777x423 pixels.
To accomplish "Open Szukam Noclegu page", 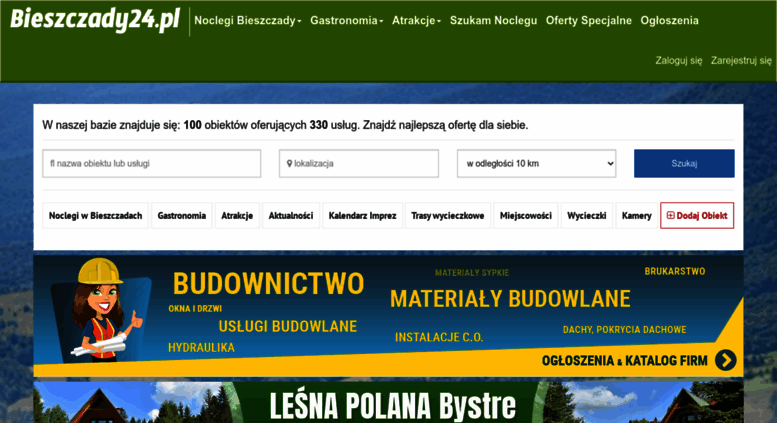I will [493, 20].
